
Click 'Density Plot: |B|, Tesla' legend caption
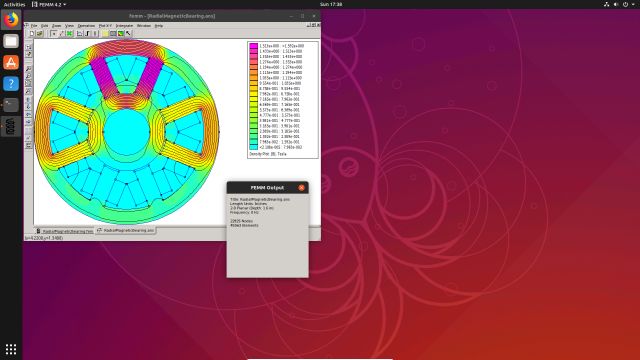click(x=268, y=154)
